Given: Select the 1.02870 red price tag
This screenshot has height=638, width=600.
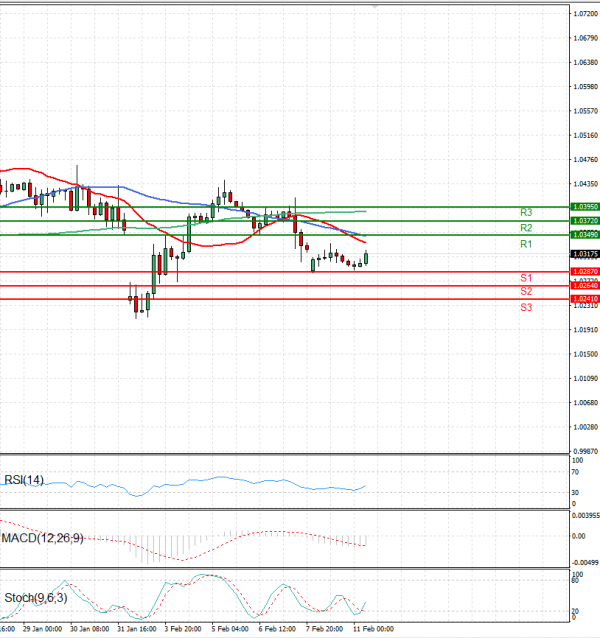Looking at the screenshot, I should pyautogui.click(x=584, y=271).
